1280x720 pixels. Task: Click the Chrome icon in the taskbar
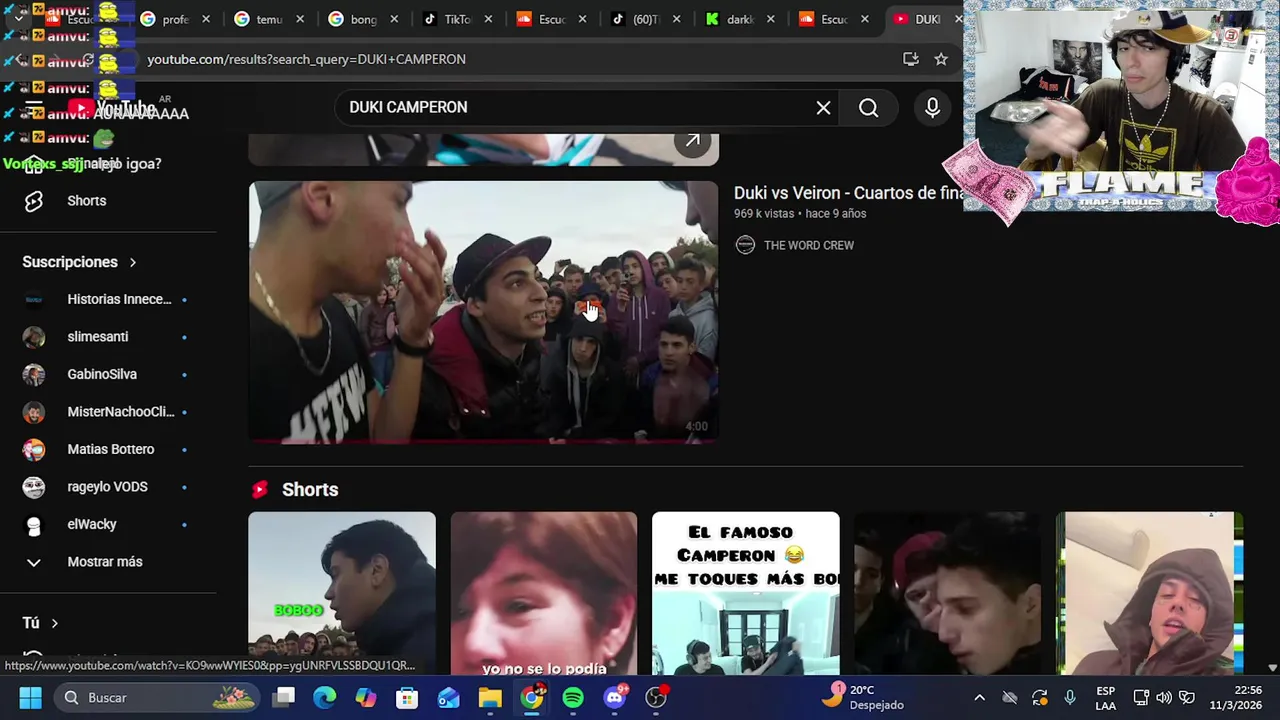click(532, 697)
